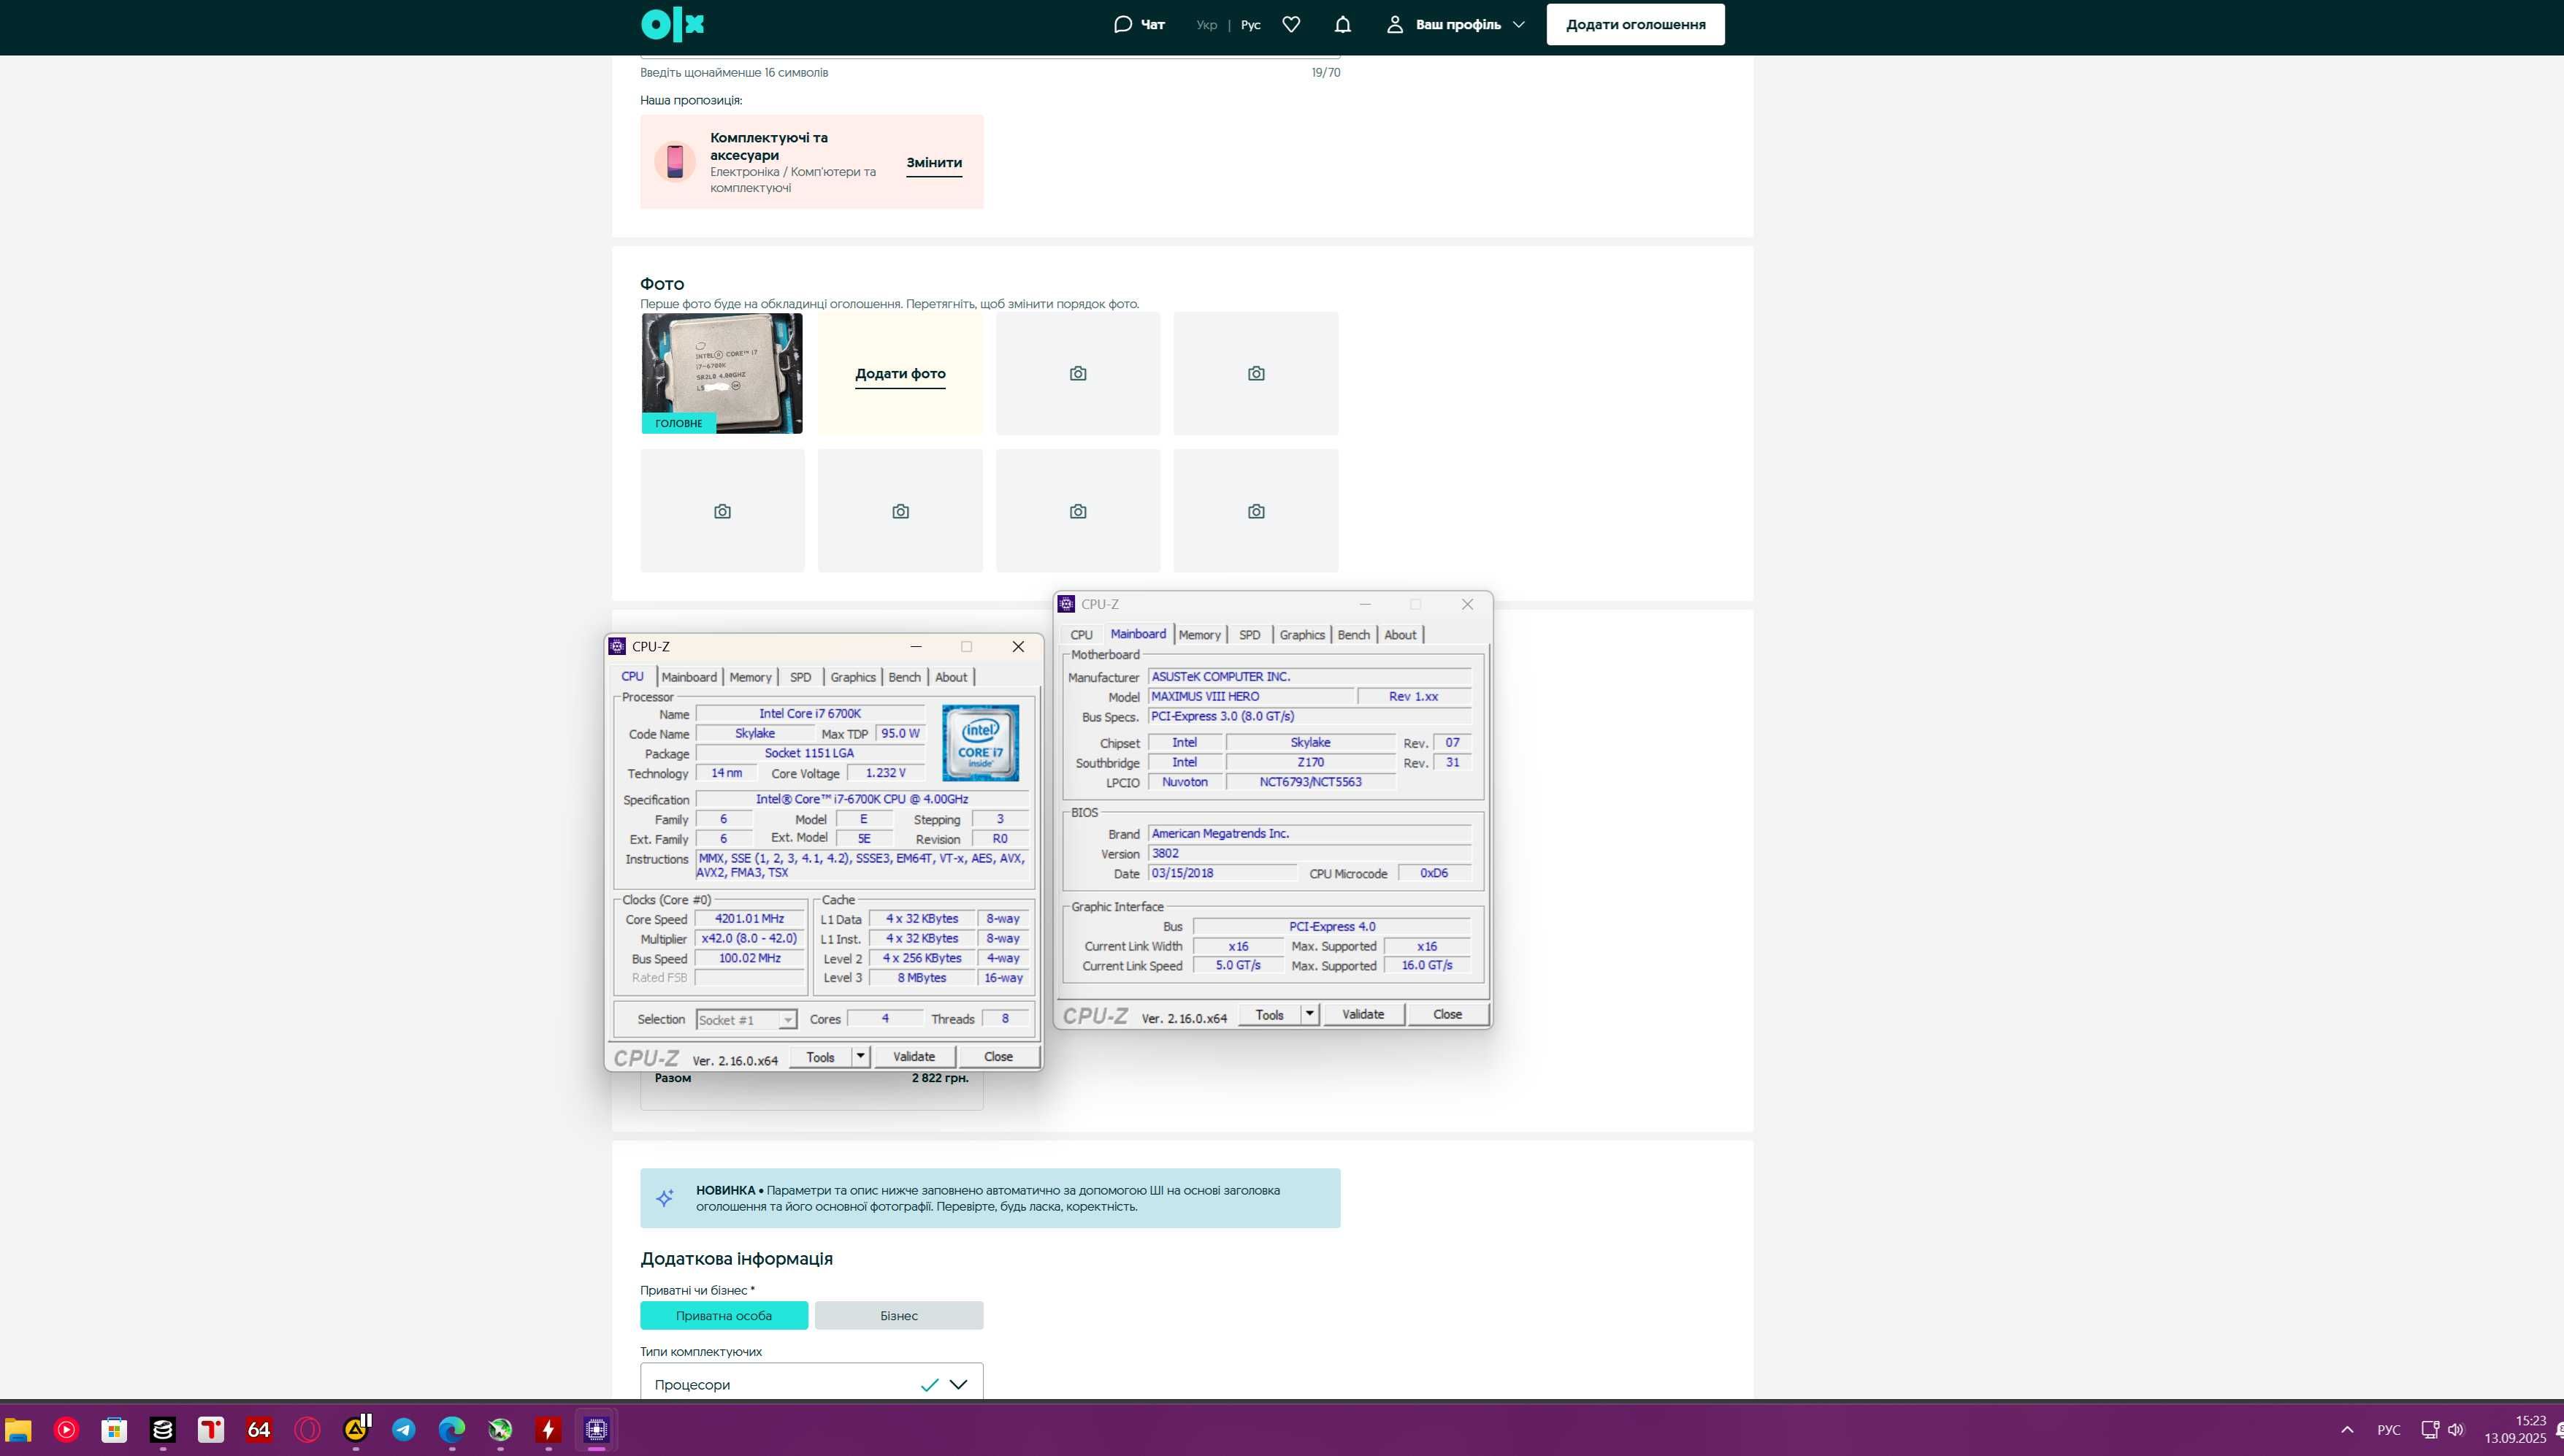The width and height of the screenshot is (2564, 1456).
Task: Switch input language РУС in tray
Action: point(2388,1430)
